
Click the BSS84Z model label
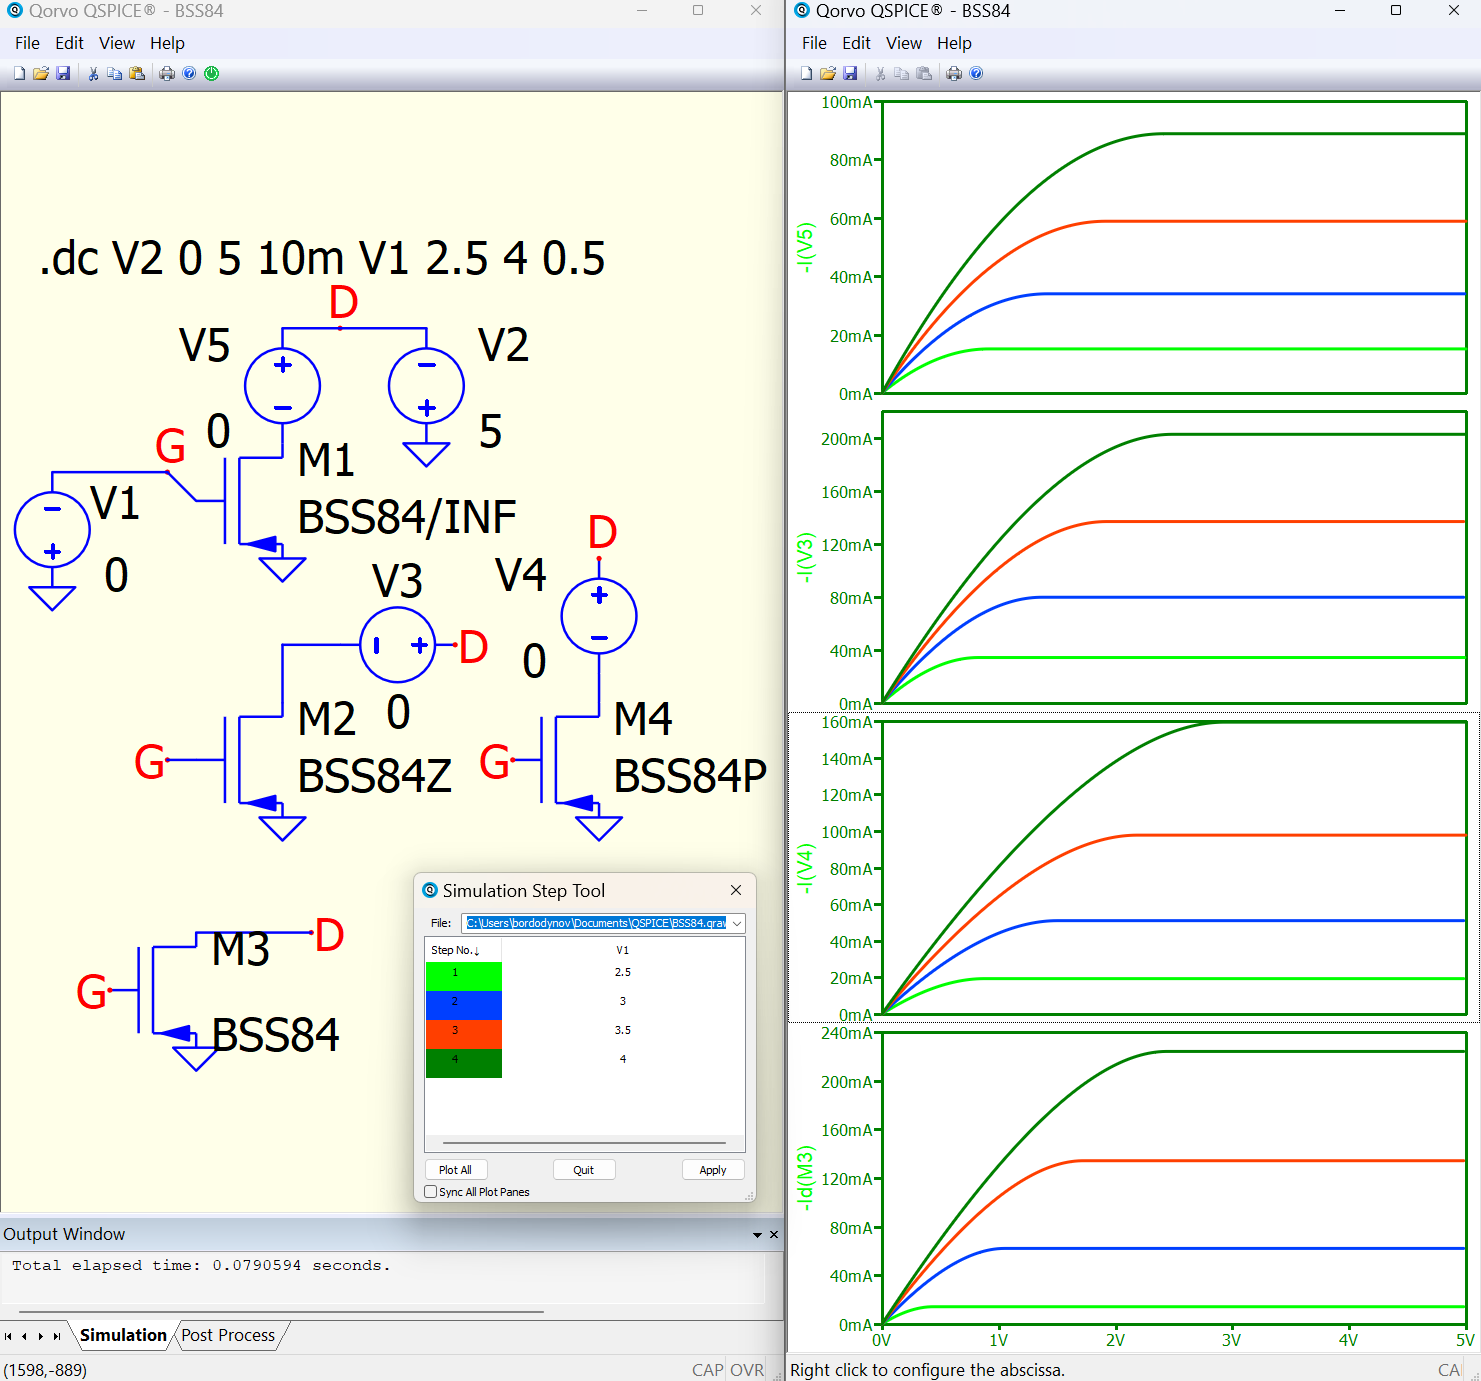375,776
